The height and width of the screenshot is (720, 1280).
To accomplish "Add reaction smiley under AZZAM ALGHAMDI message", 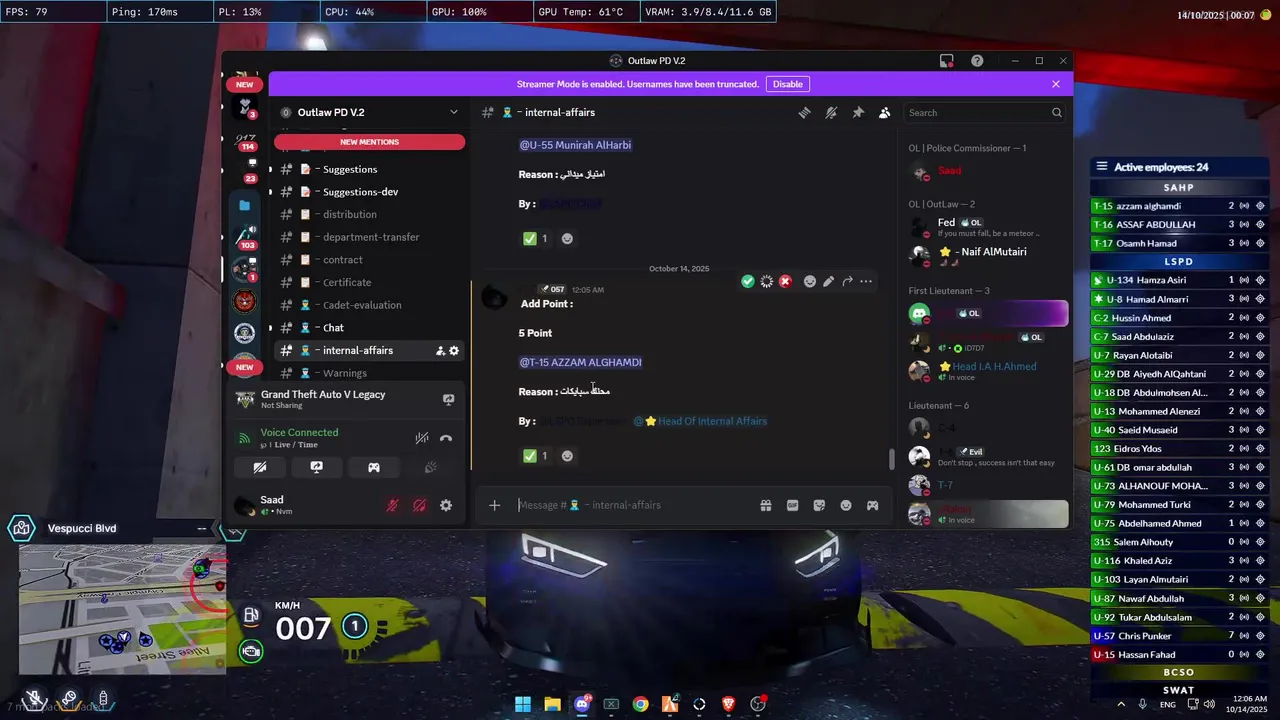I will pyautogui.click(x=567, y=456).
